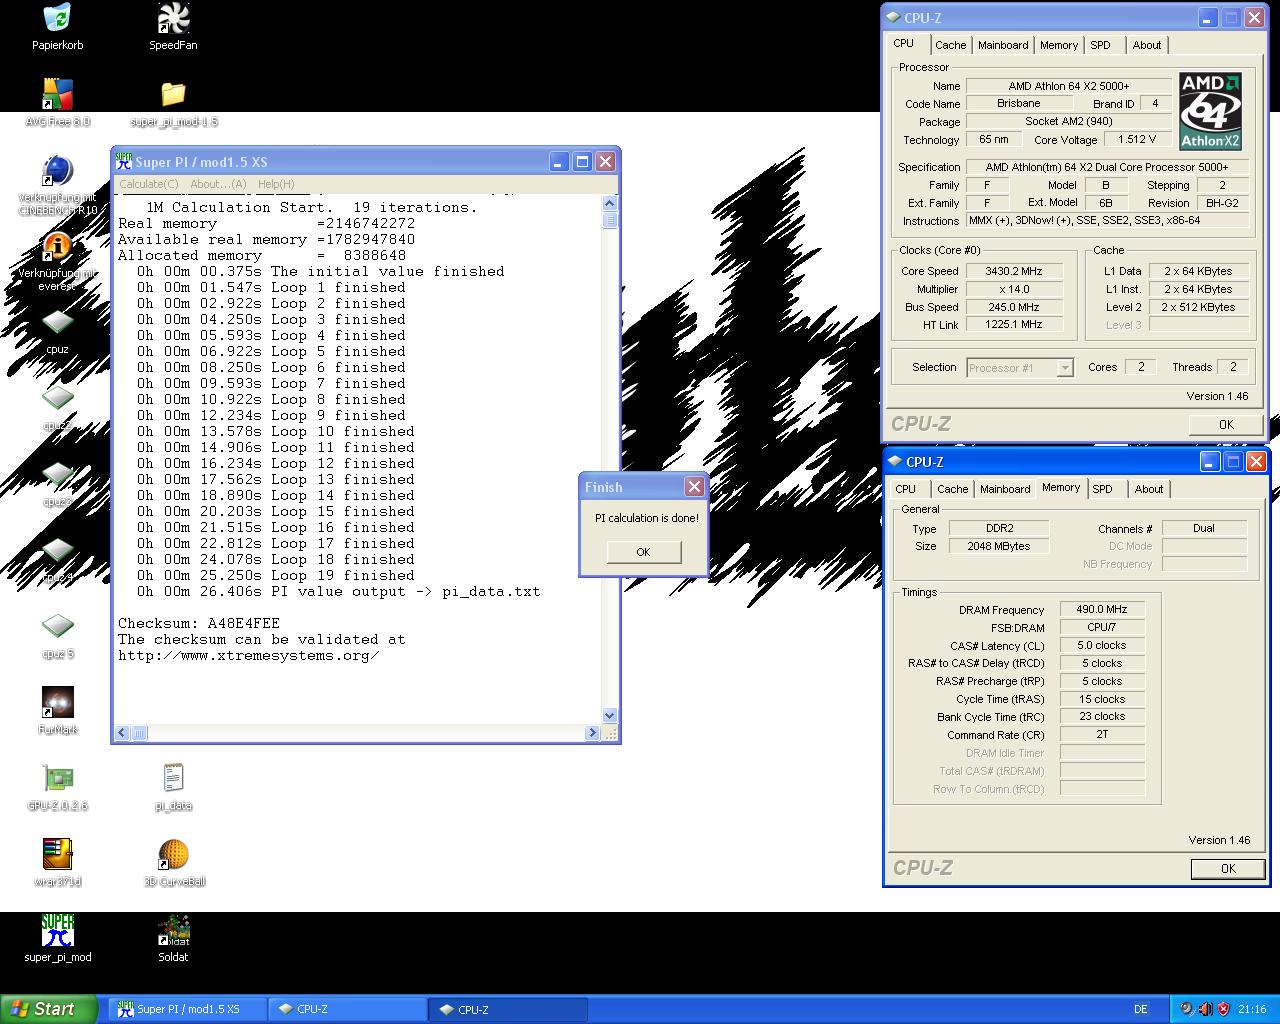
Task: Select the 3D CurveBall desktop icon
Action: tap(173, 854)
